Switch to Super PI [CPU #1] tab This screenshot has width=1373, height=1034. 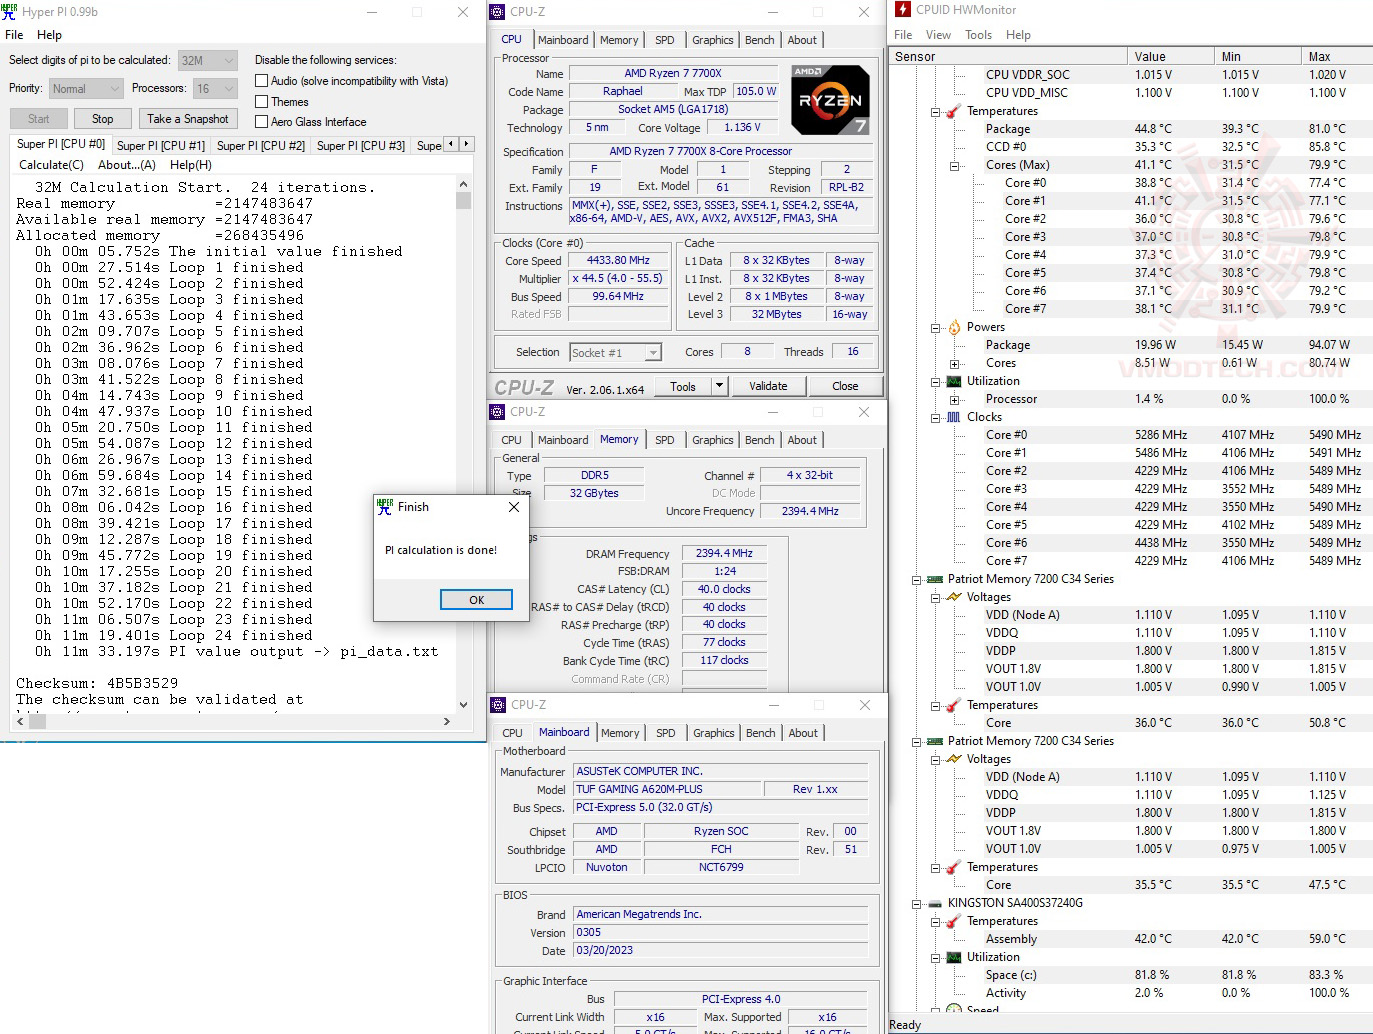click(x=161, y=146)
